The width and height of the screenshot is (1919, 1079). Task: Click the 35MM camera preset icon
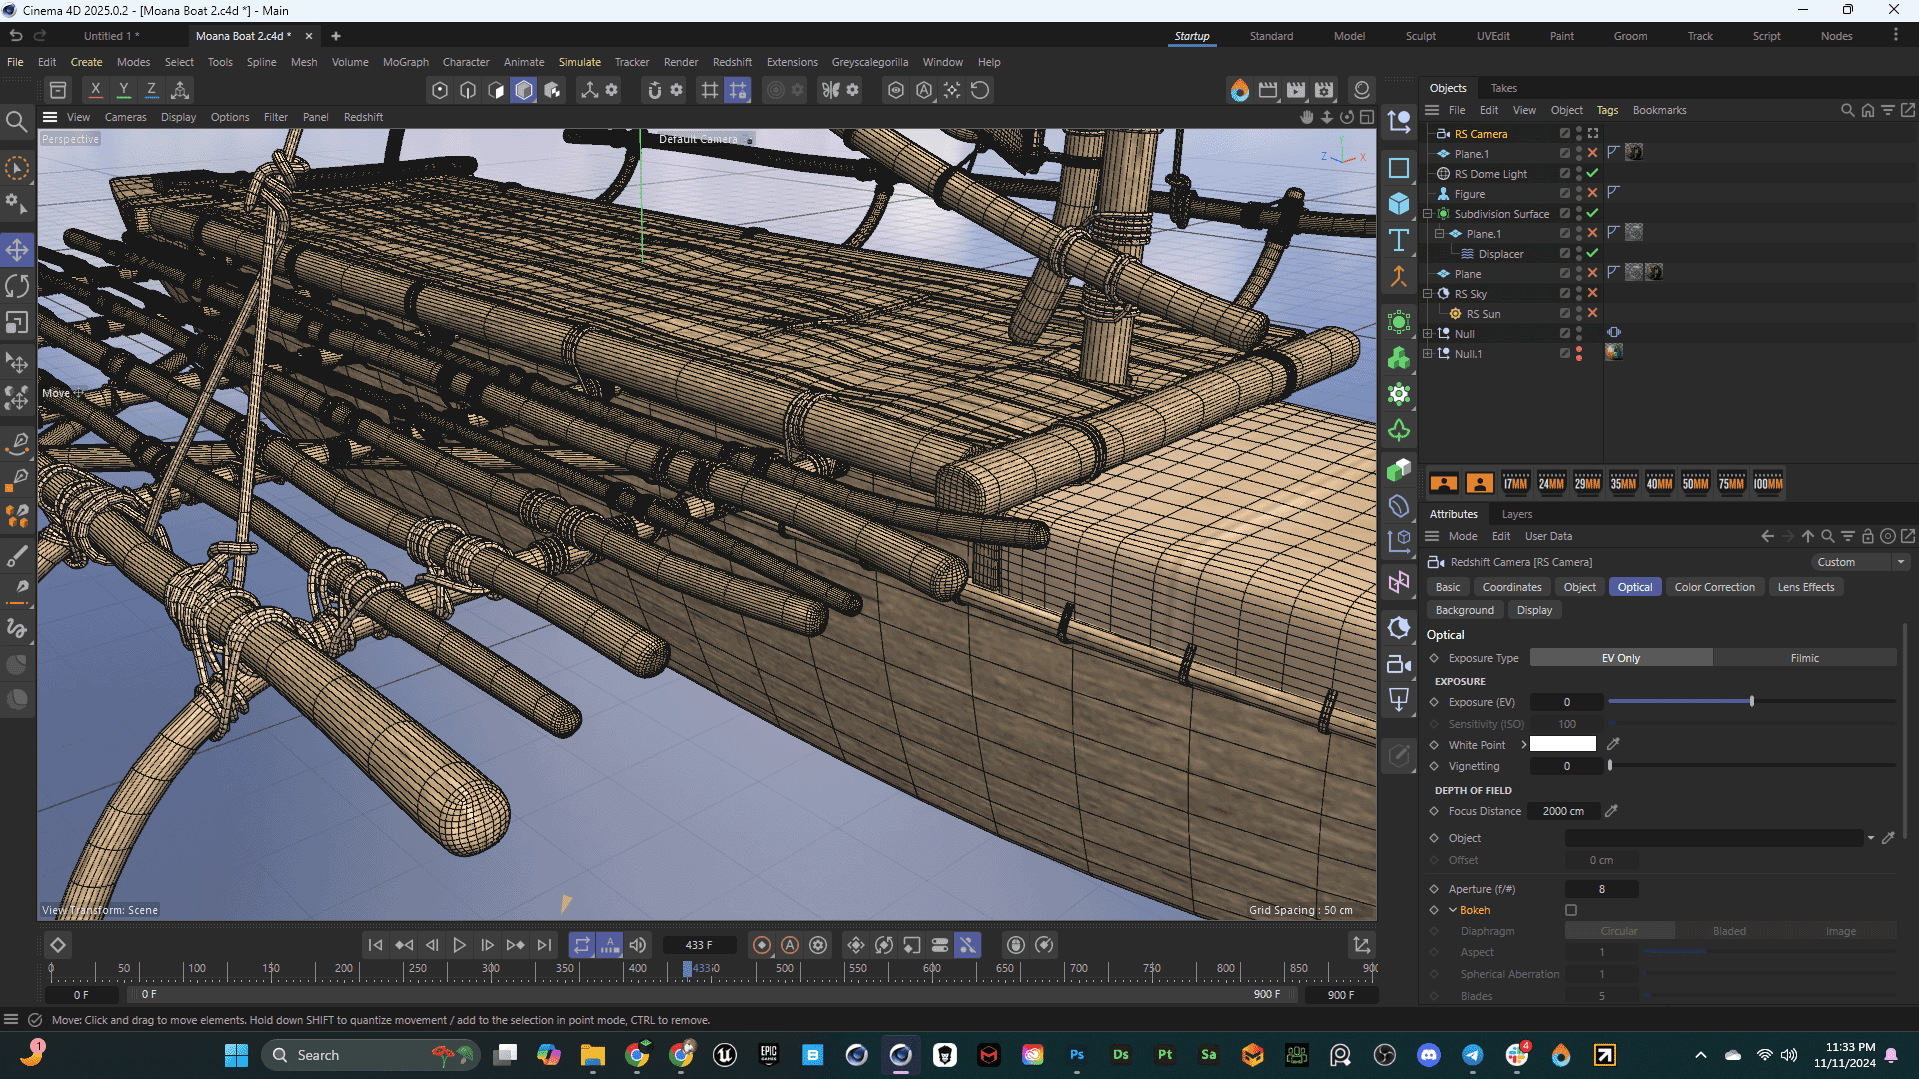tap(1622, 484)
